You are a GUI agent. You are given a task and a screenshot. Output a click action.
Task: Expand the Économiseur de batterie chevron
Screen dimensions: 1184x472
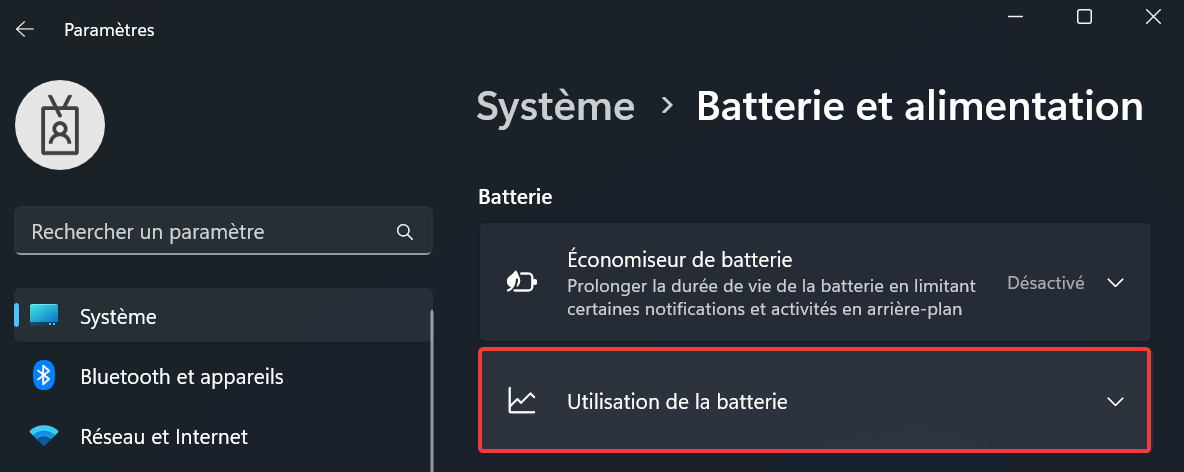coord(1115,283)
